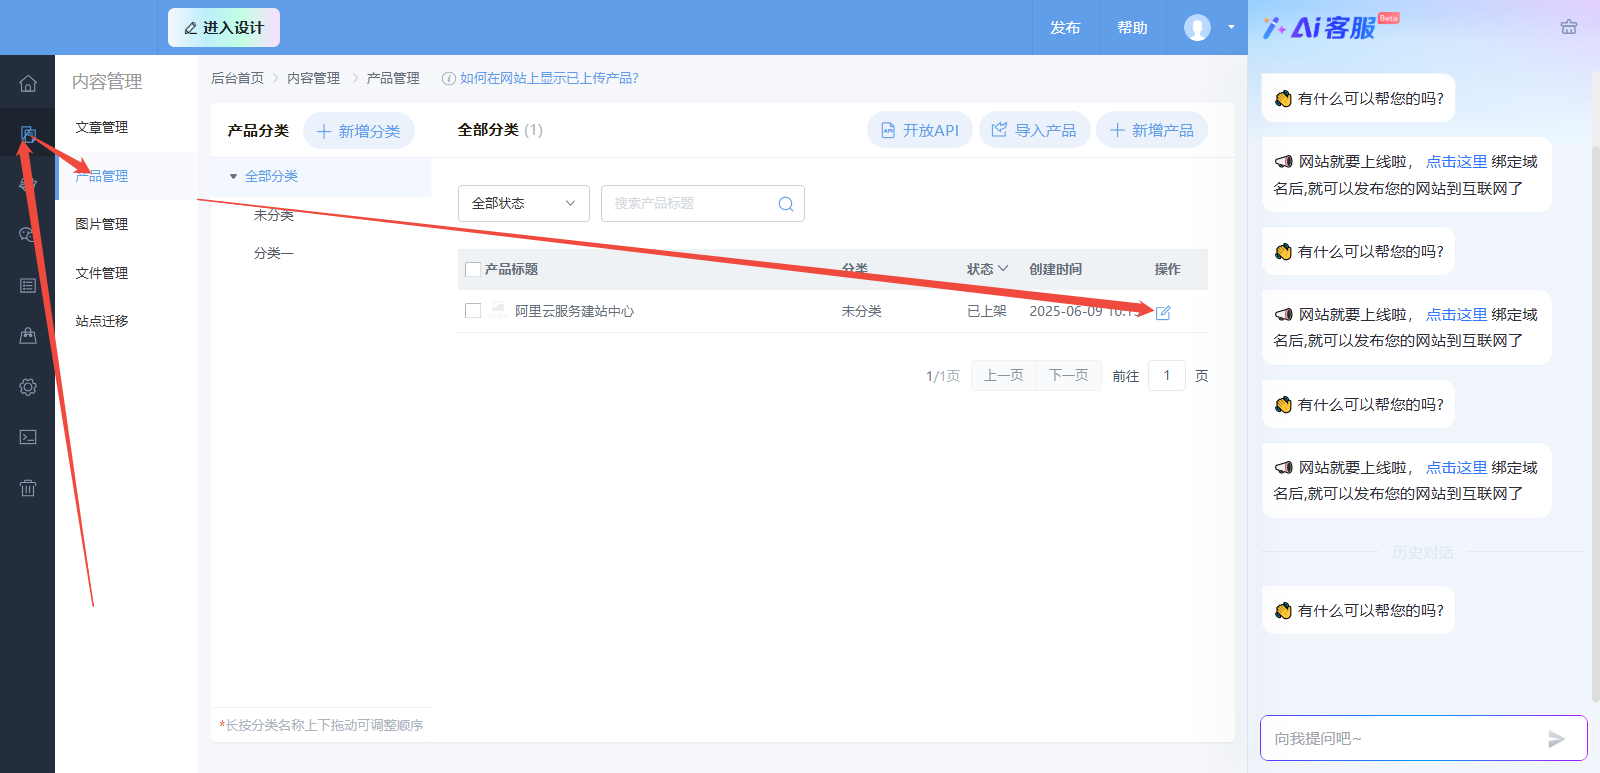The height and width of the screenshot is (773, 1600).
Task: Click the 下一页 pagination button
Action: coord(1069,375)
